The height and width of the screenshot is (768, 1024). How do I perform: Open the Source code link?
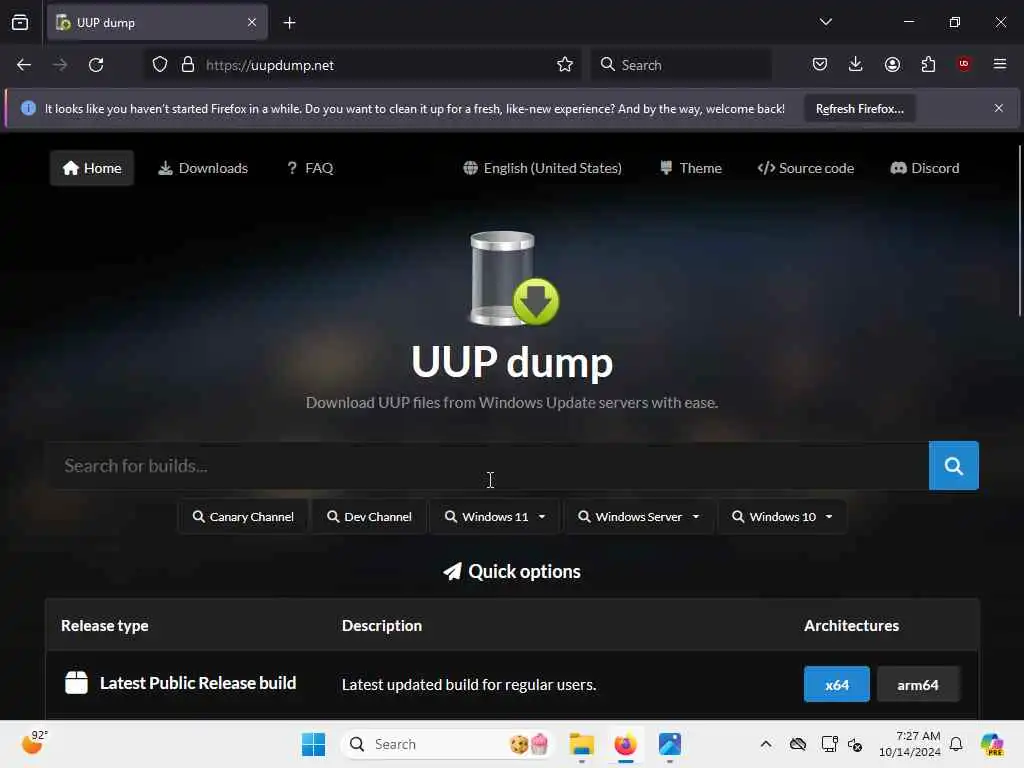coord(806,168)
